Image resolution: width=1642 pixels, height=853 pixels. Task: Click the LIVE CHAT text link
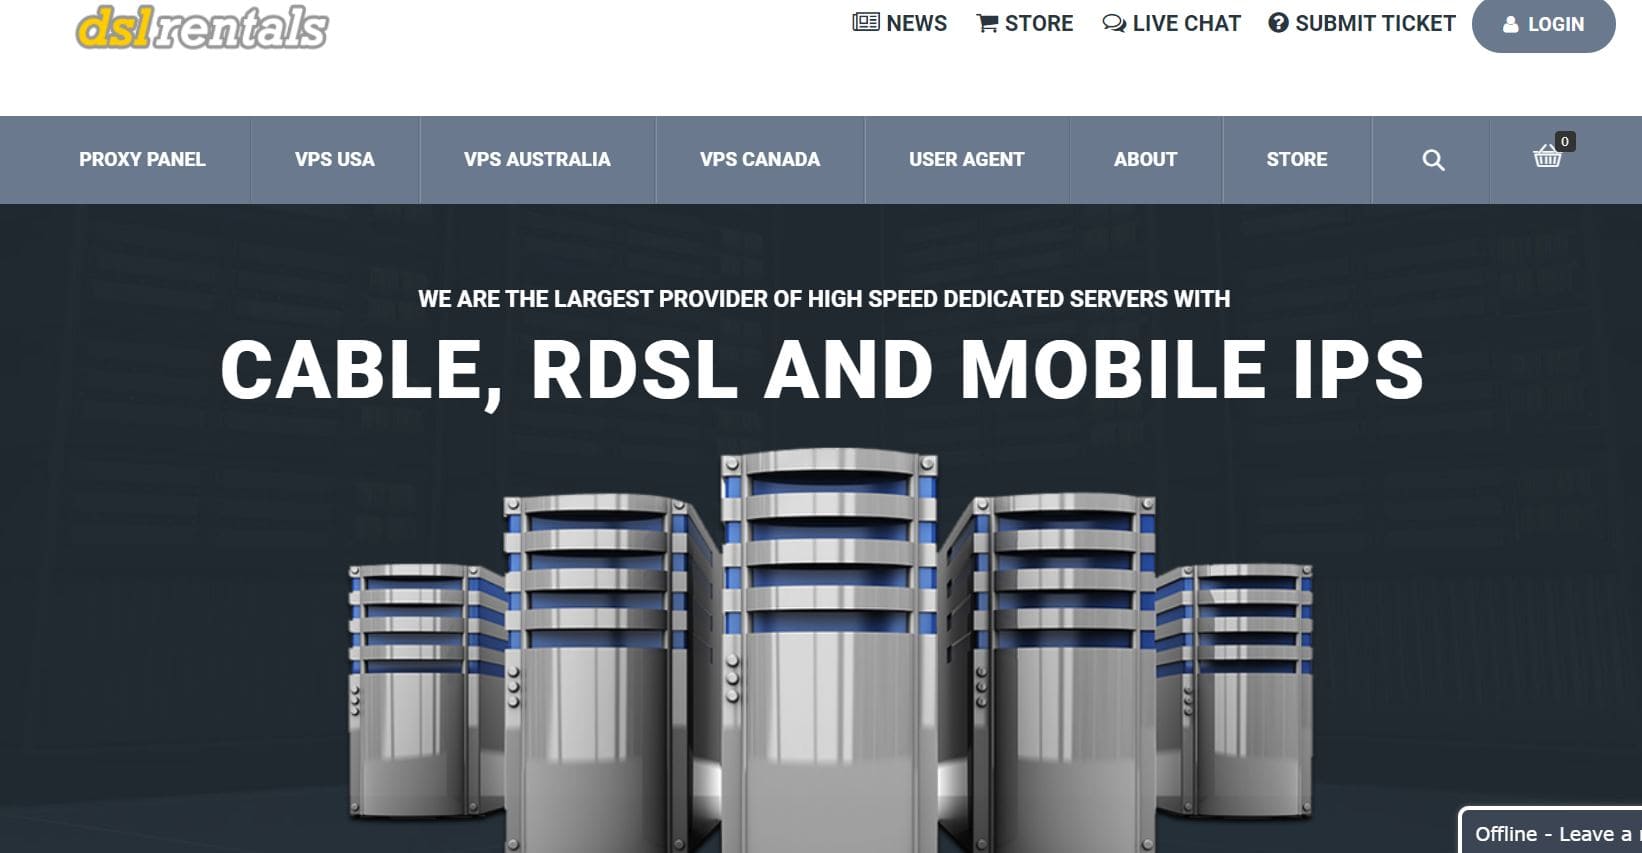(x=1186, y=24)
